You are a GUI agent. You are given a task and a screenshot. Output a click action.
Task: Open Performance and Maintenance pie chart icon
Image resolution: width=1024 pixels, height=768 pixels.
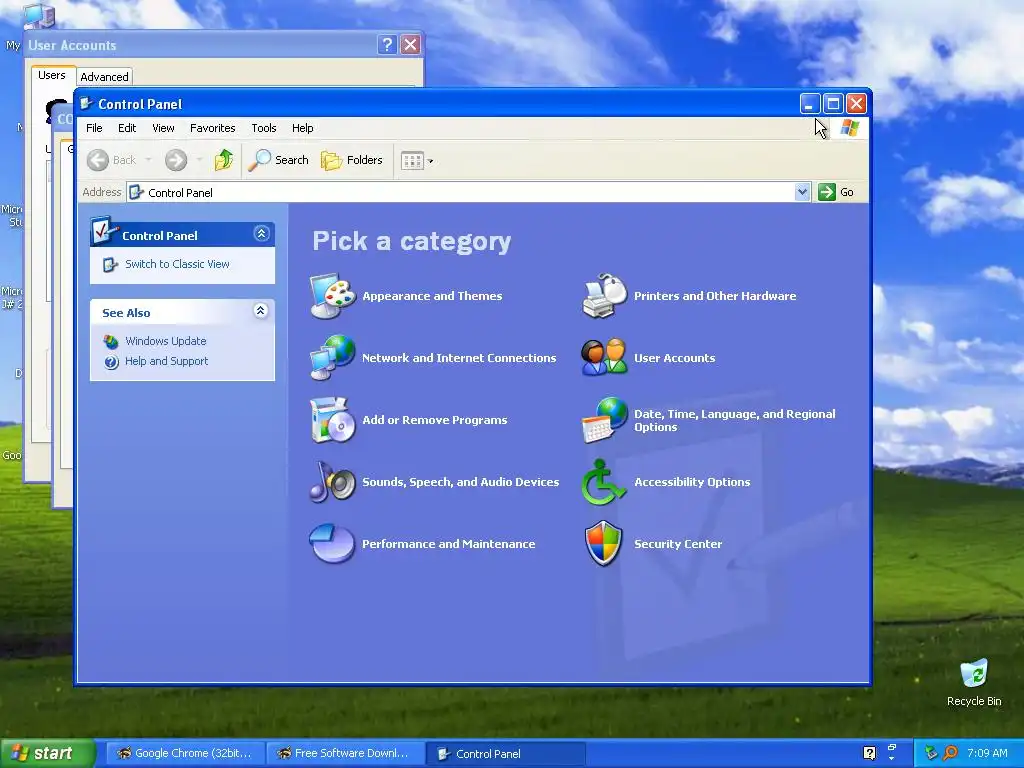332,543
